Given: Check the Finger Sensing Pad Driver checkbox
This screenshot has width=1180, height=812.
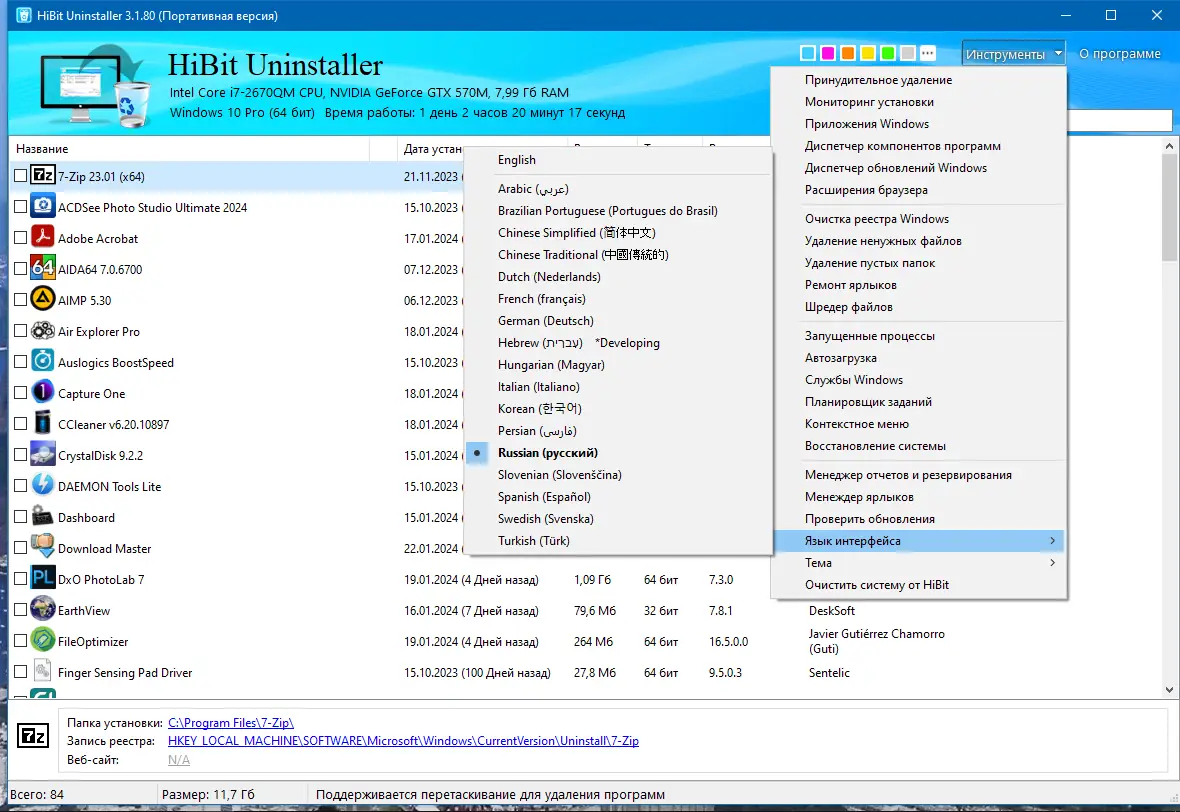Looking at the screenshot, I should pyautogui.click(x=20, y=672).
